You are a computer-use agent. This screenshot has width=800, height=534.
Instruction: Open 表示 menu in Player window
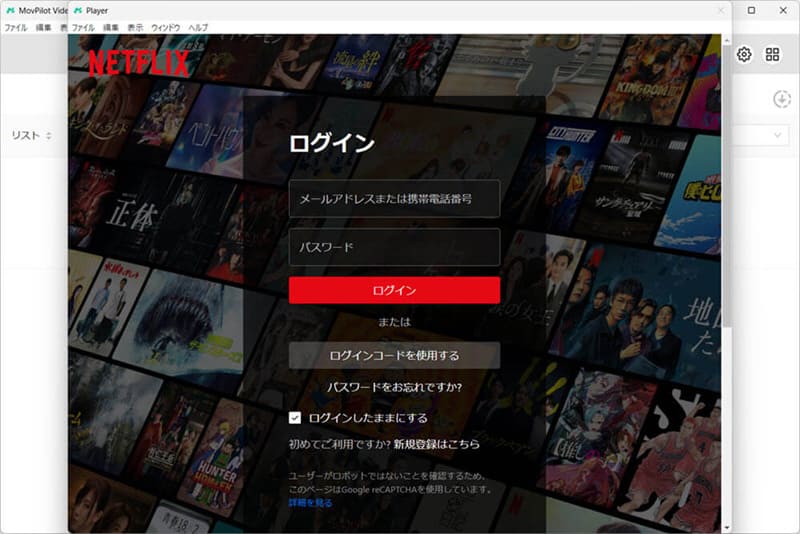click(135, 28)
